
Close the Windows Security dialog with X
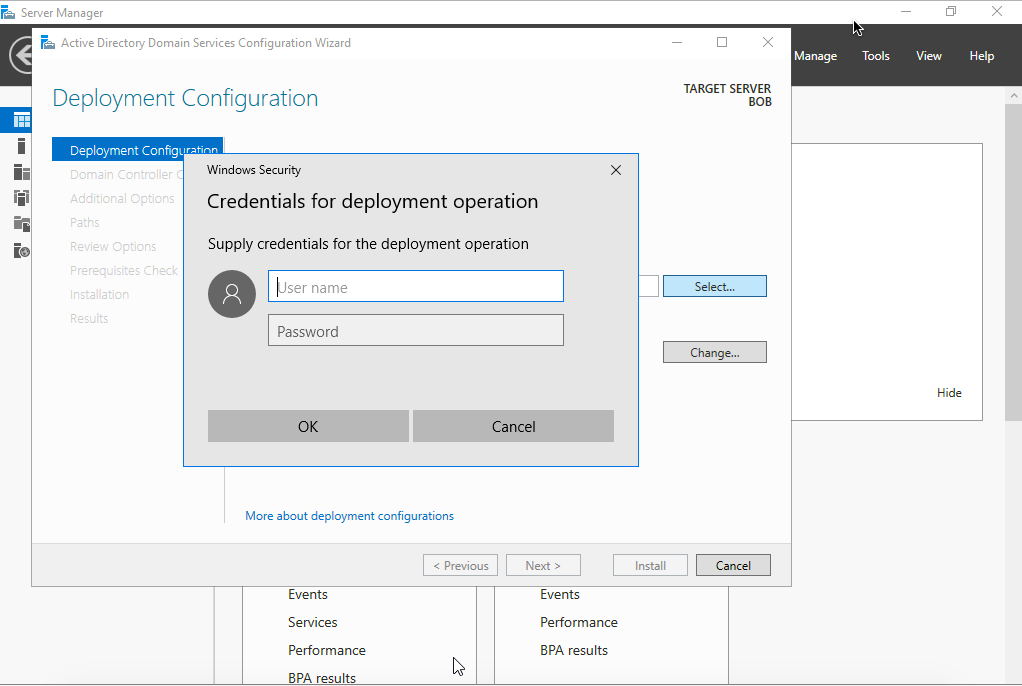615,170
